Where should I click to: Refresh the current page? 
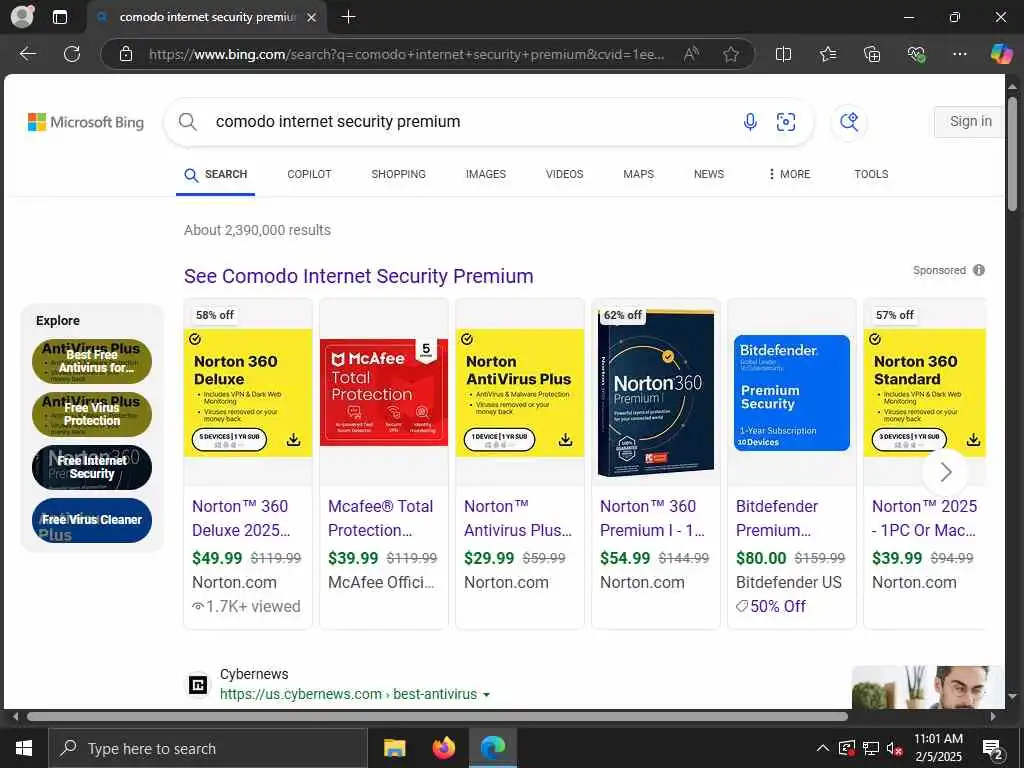click(72, 54)
